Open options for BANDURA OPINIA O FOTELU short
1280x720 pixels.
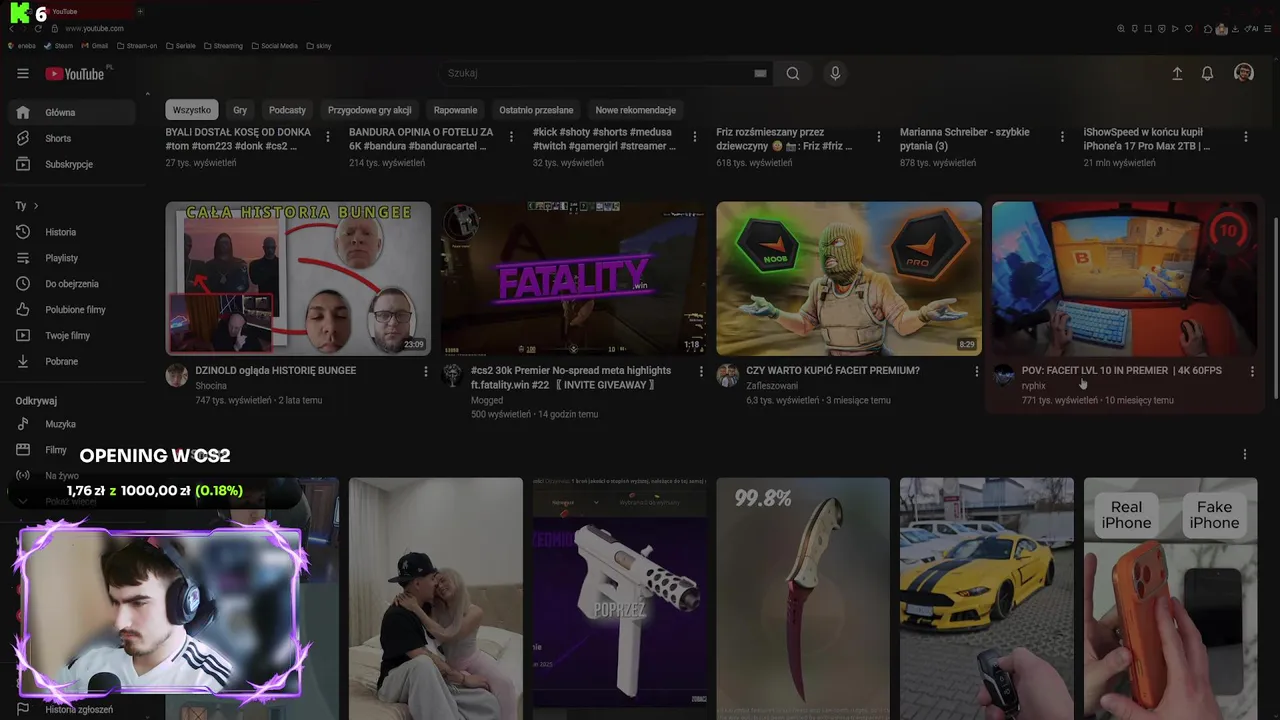pos(512,137)
